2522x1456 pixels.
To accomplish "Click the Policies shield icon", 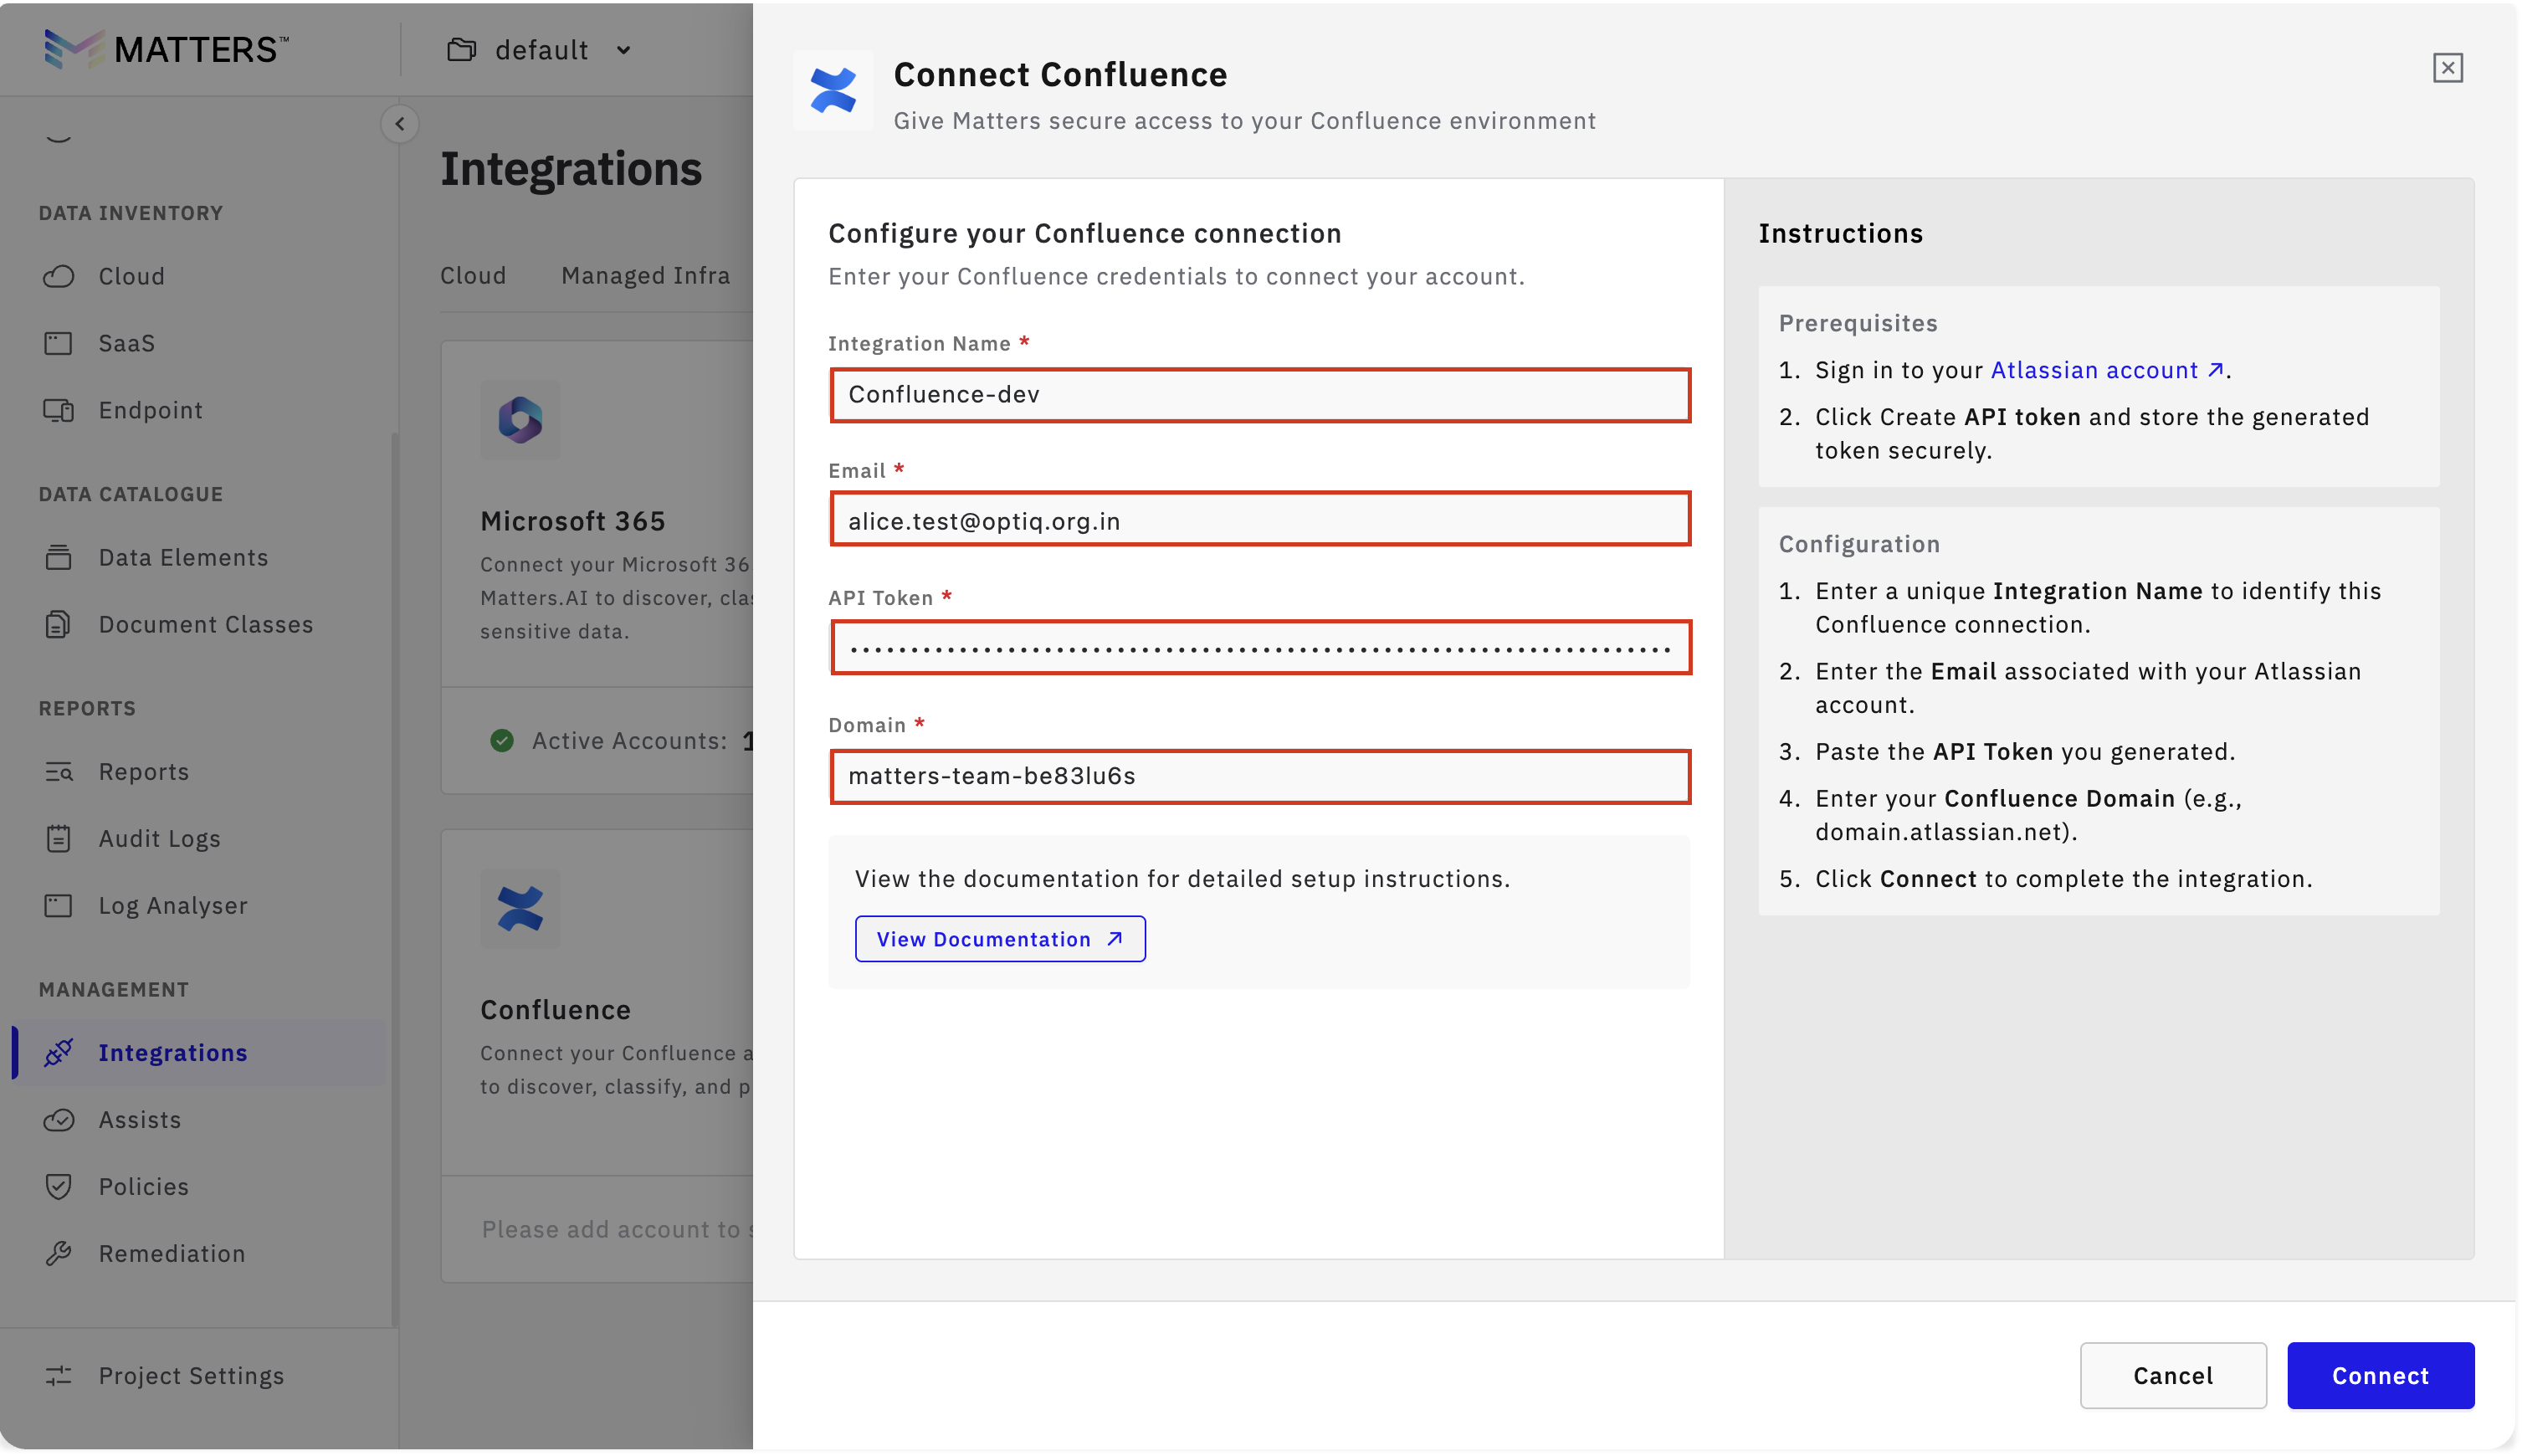I will point(59,1186).
